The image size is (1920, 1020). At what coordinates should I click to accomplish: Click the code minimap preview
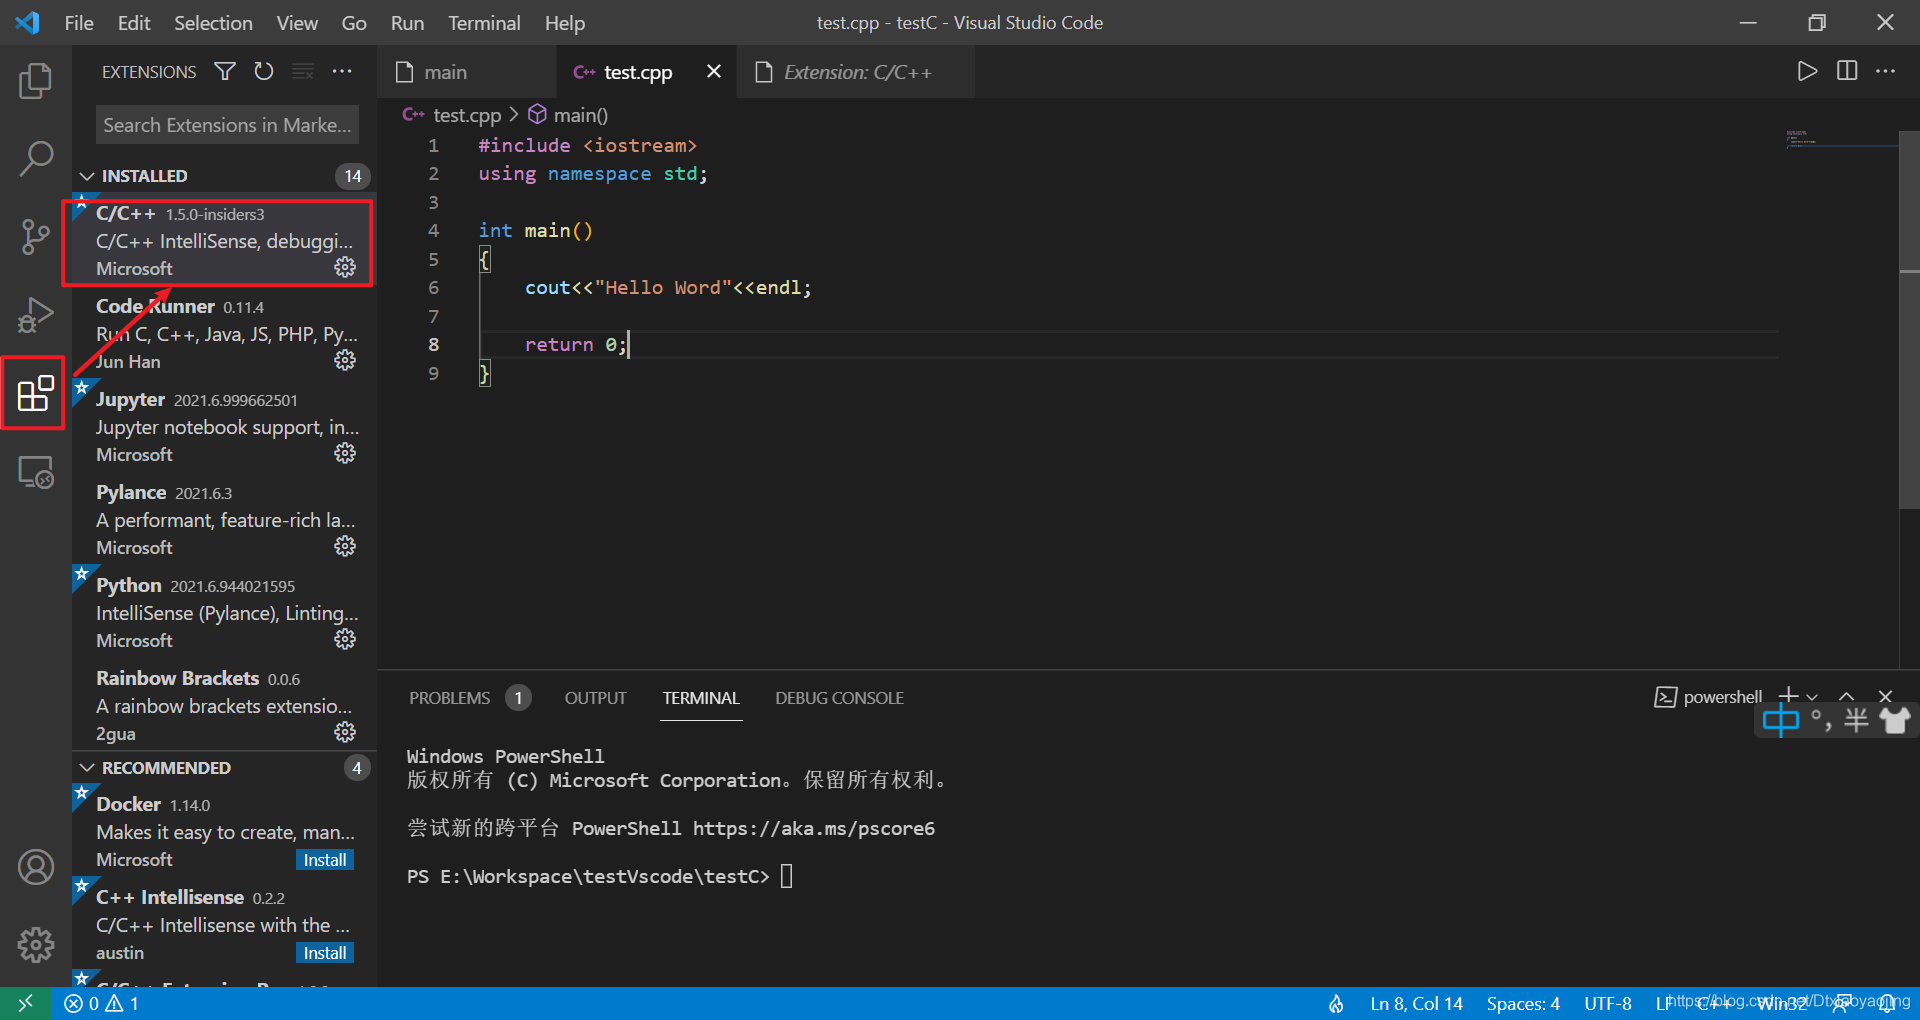1841,138
